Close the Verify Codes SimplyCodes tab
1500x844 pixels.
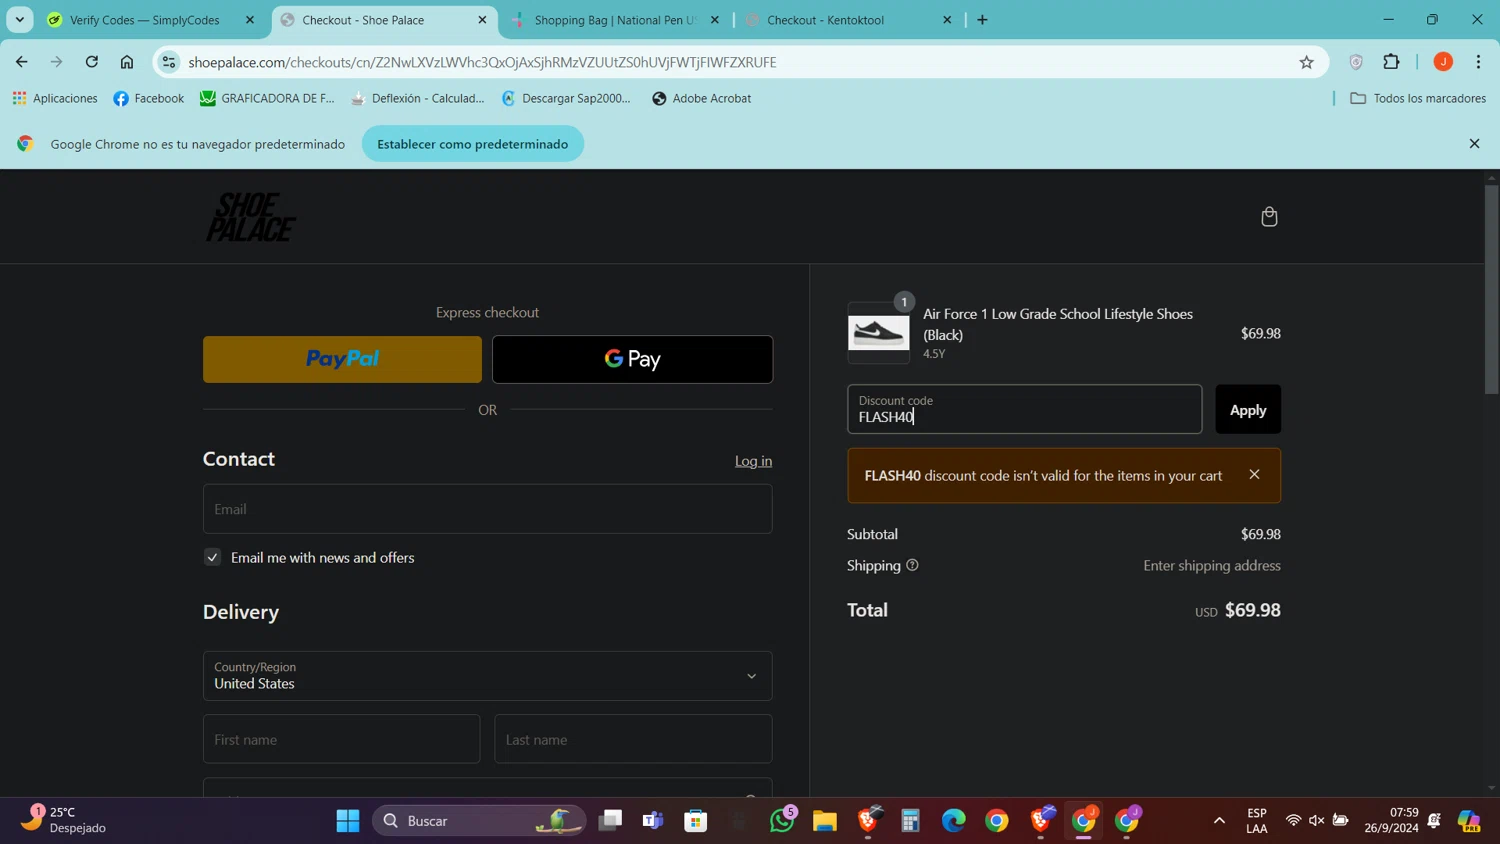pyautogui.click(x=250, y=20)
